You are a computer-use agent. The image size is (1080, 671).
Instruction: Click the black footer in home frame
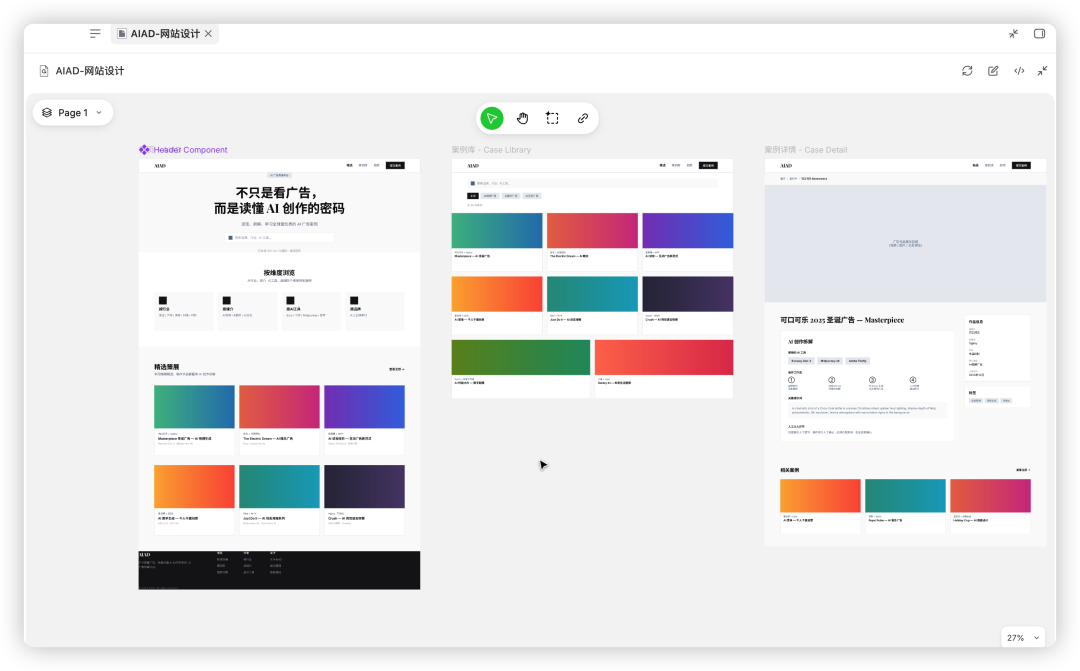(279, 570)
